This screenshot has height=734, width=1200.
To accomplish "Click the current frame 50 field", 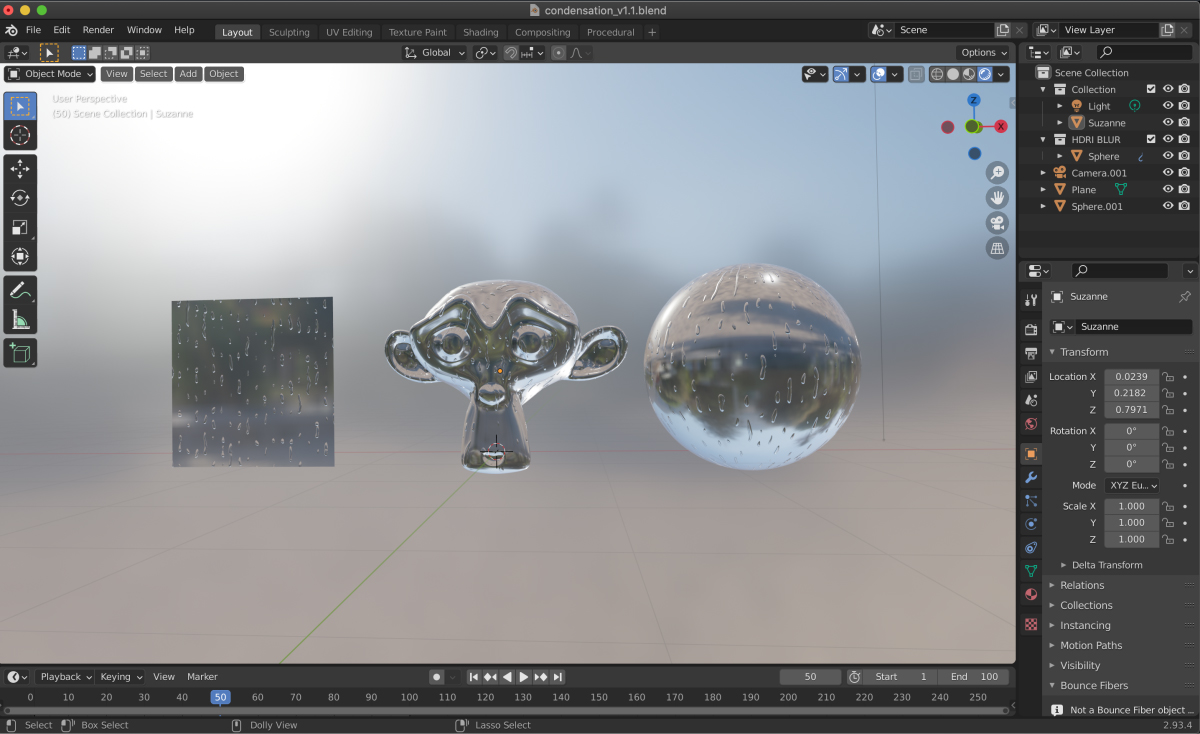I will (810, 677).
